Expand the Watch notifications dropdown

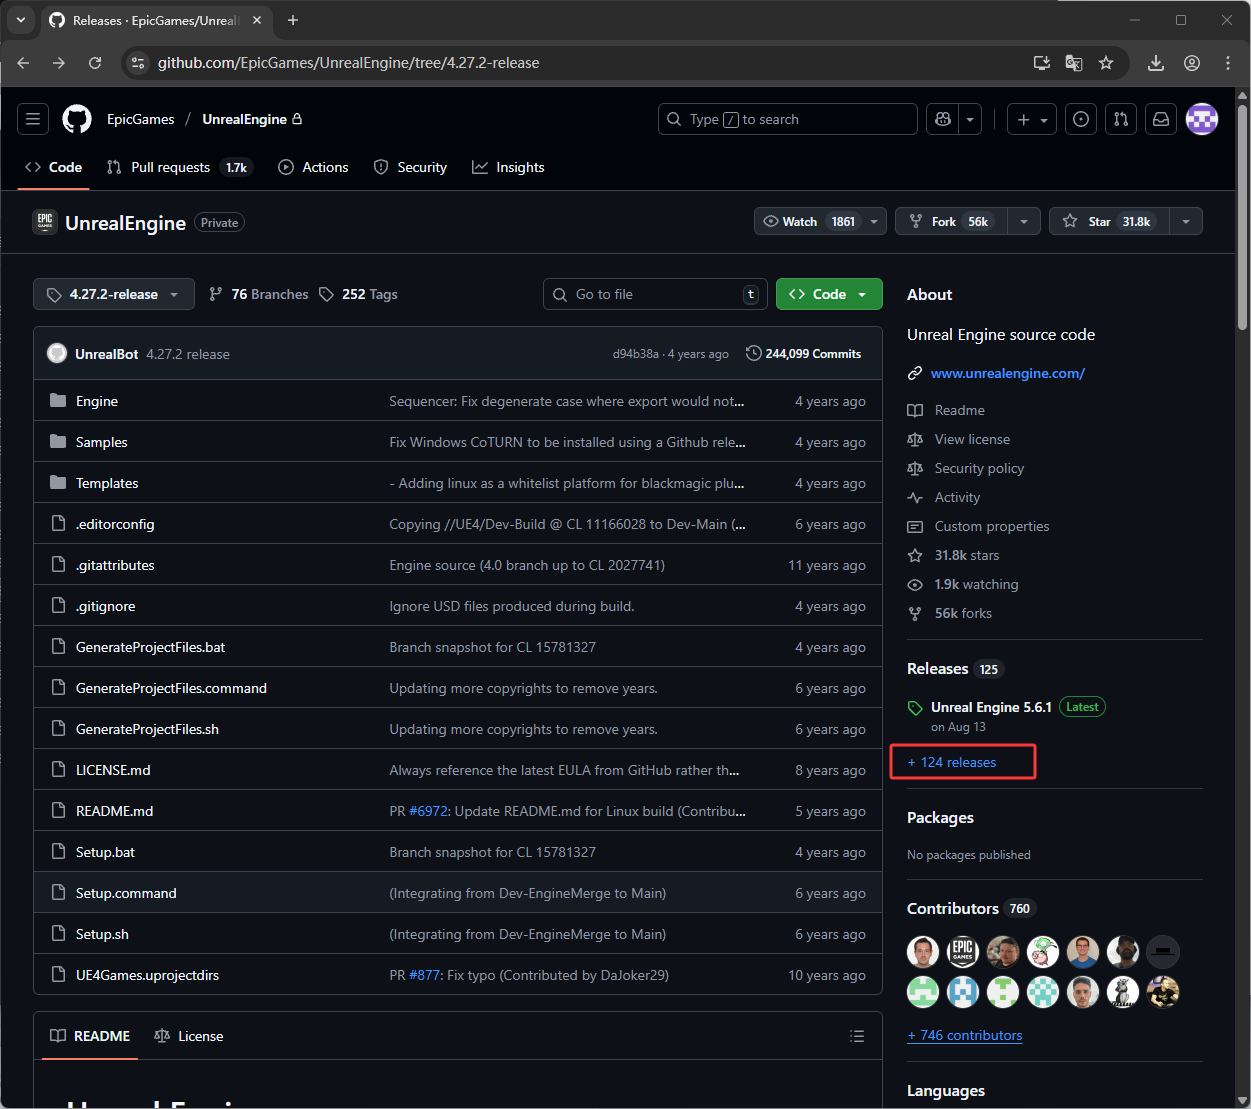[875, 221]
